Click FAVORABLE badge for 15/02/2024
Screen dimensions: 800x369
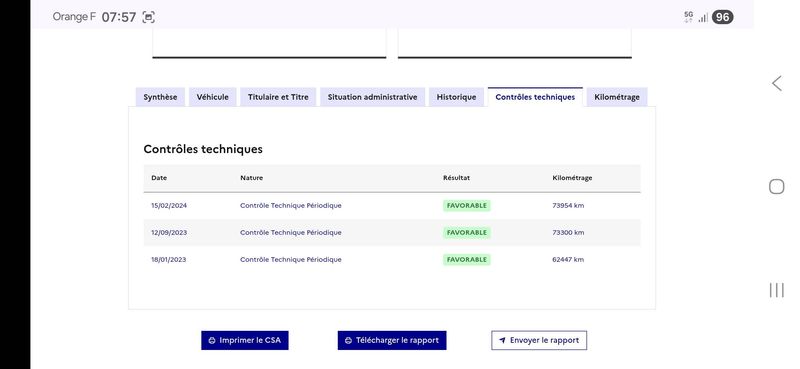(x=466, y=206)
